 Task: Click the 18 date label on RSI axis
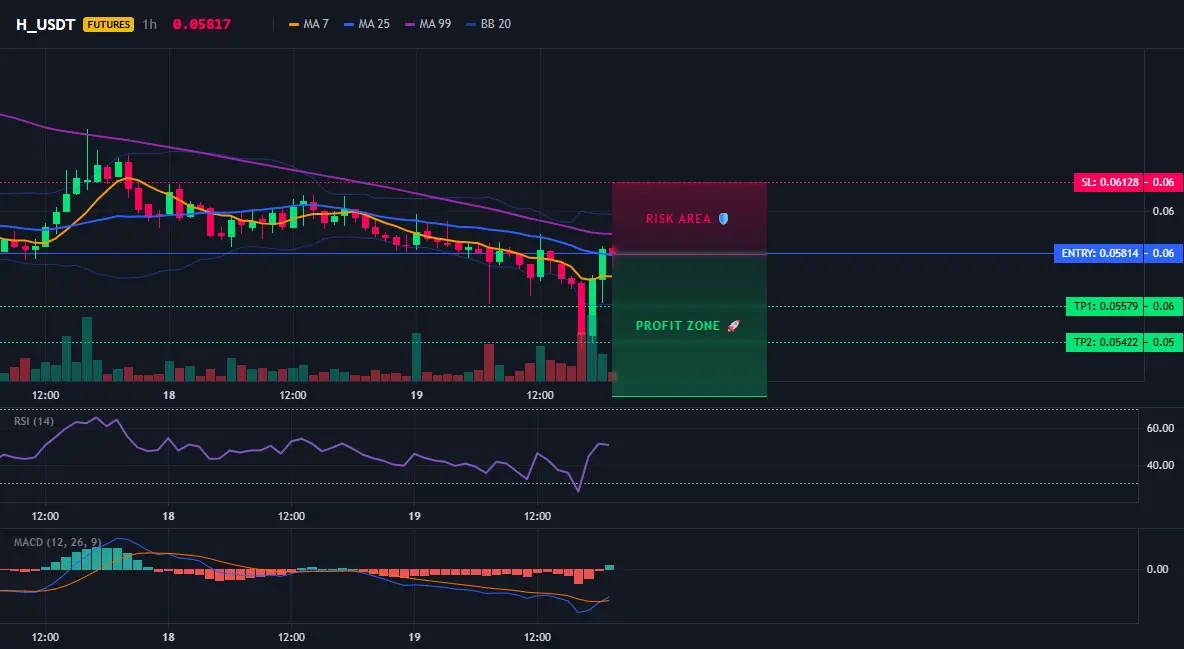pyautogui.click(x=168, y=516)
